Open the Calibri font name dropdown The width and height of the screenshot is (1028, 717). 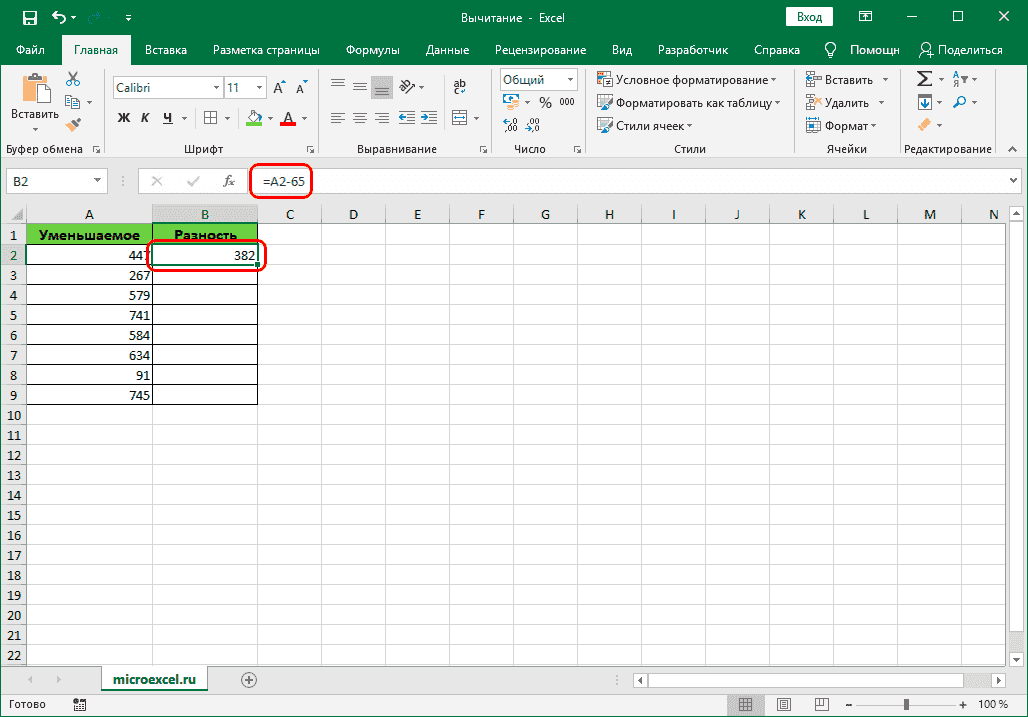pos(215,88)
